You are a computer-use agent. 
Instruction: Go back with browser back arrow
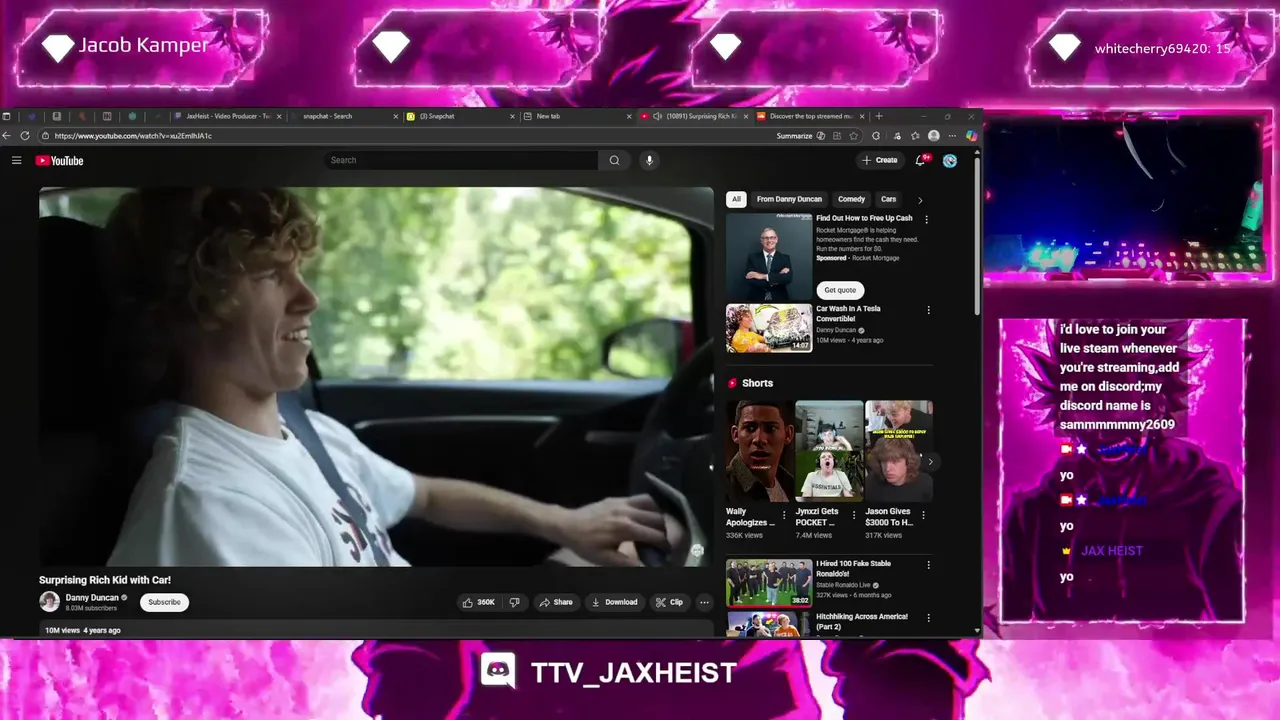pyautogui.click(x=7, y=135)
